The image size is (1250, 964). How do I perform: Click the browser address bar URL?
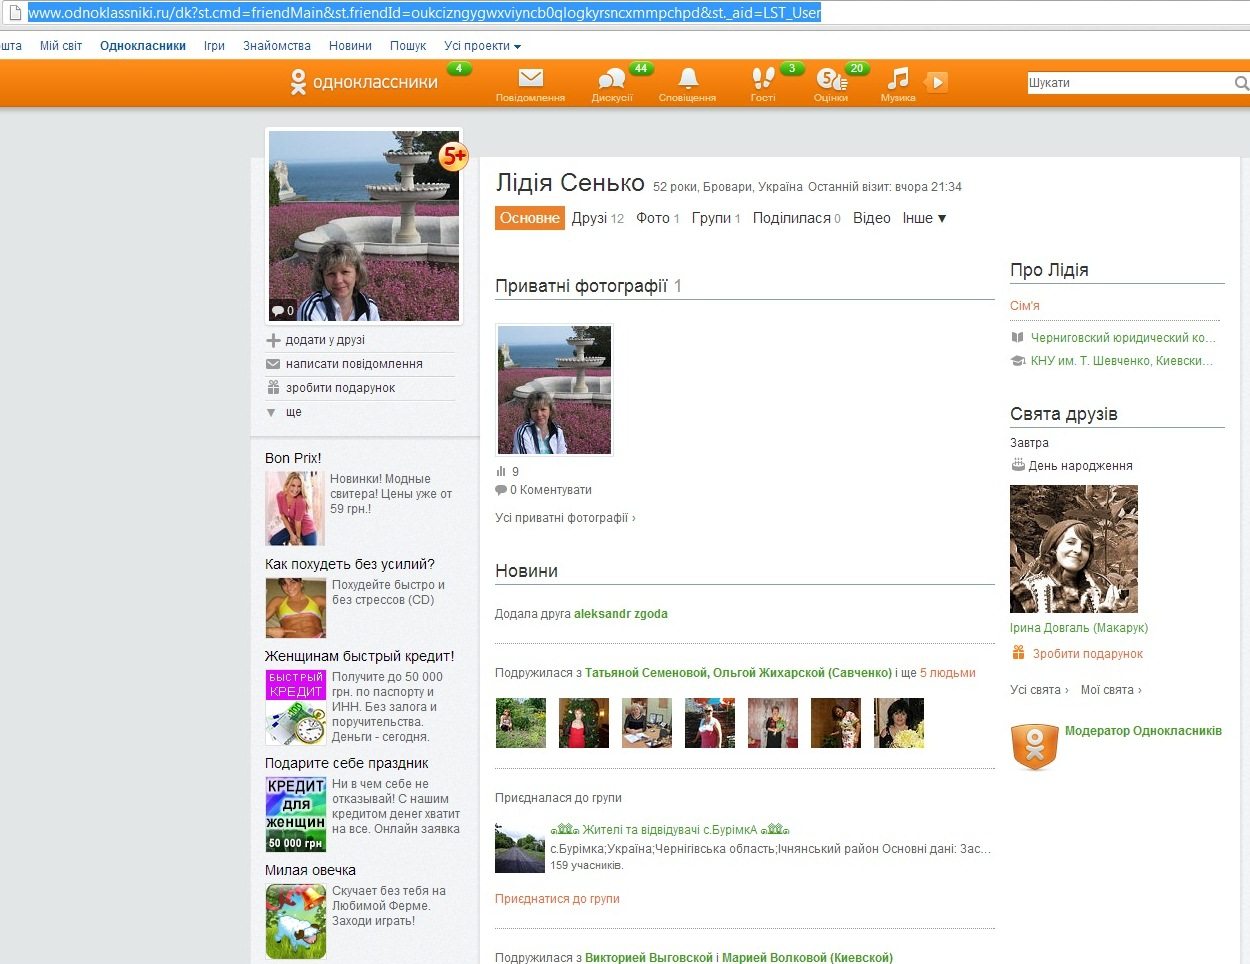pos(425,13)
